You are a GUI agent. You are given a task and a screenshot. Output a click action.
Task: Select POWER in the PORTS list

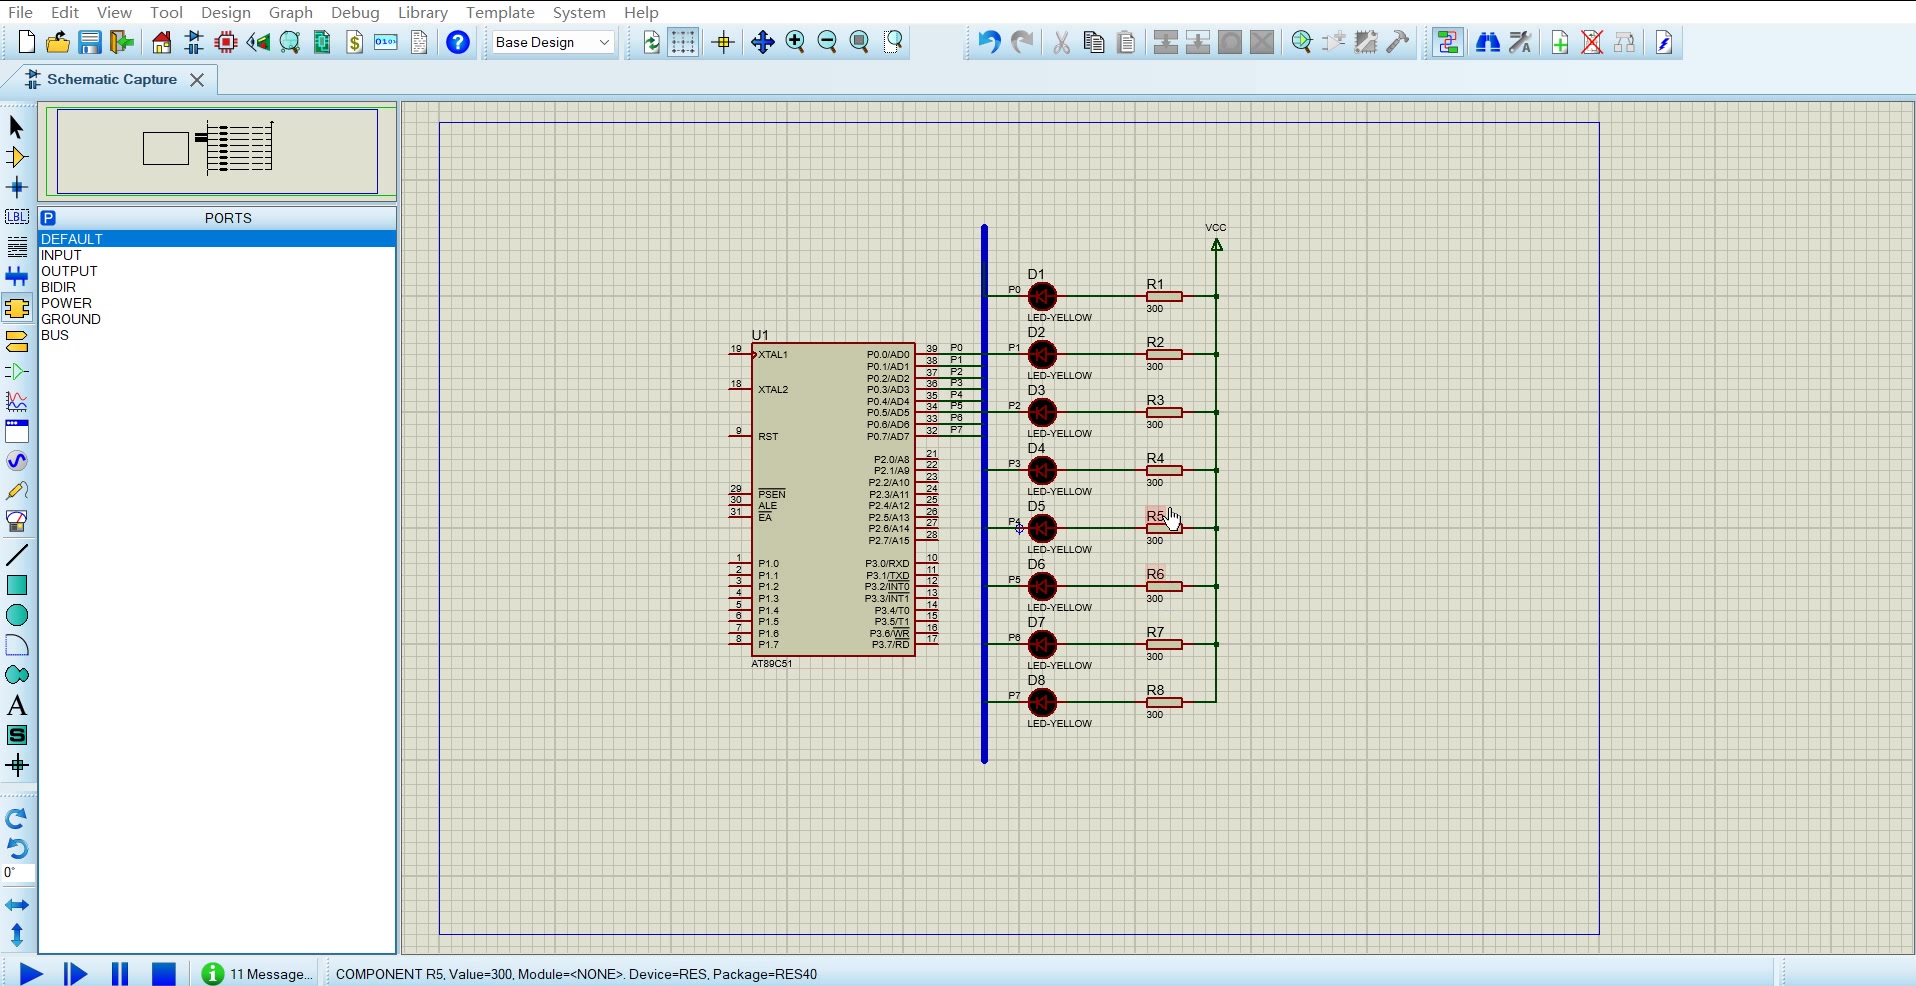[x=66, y=303]
